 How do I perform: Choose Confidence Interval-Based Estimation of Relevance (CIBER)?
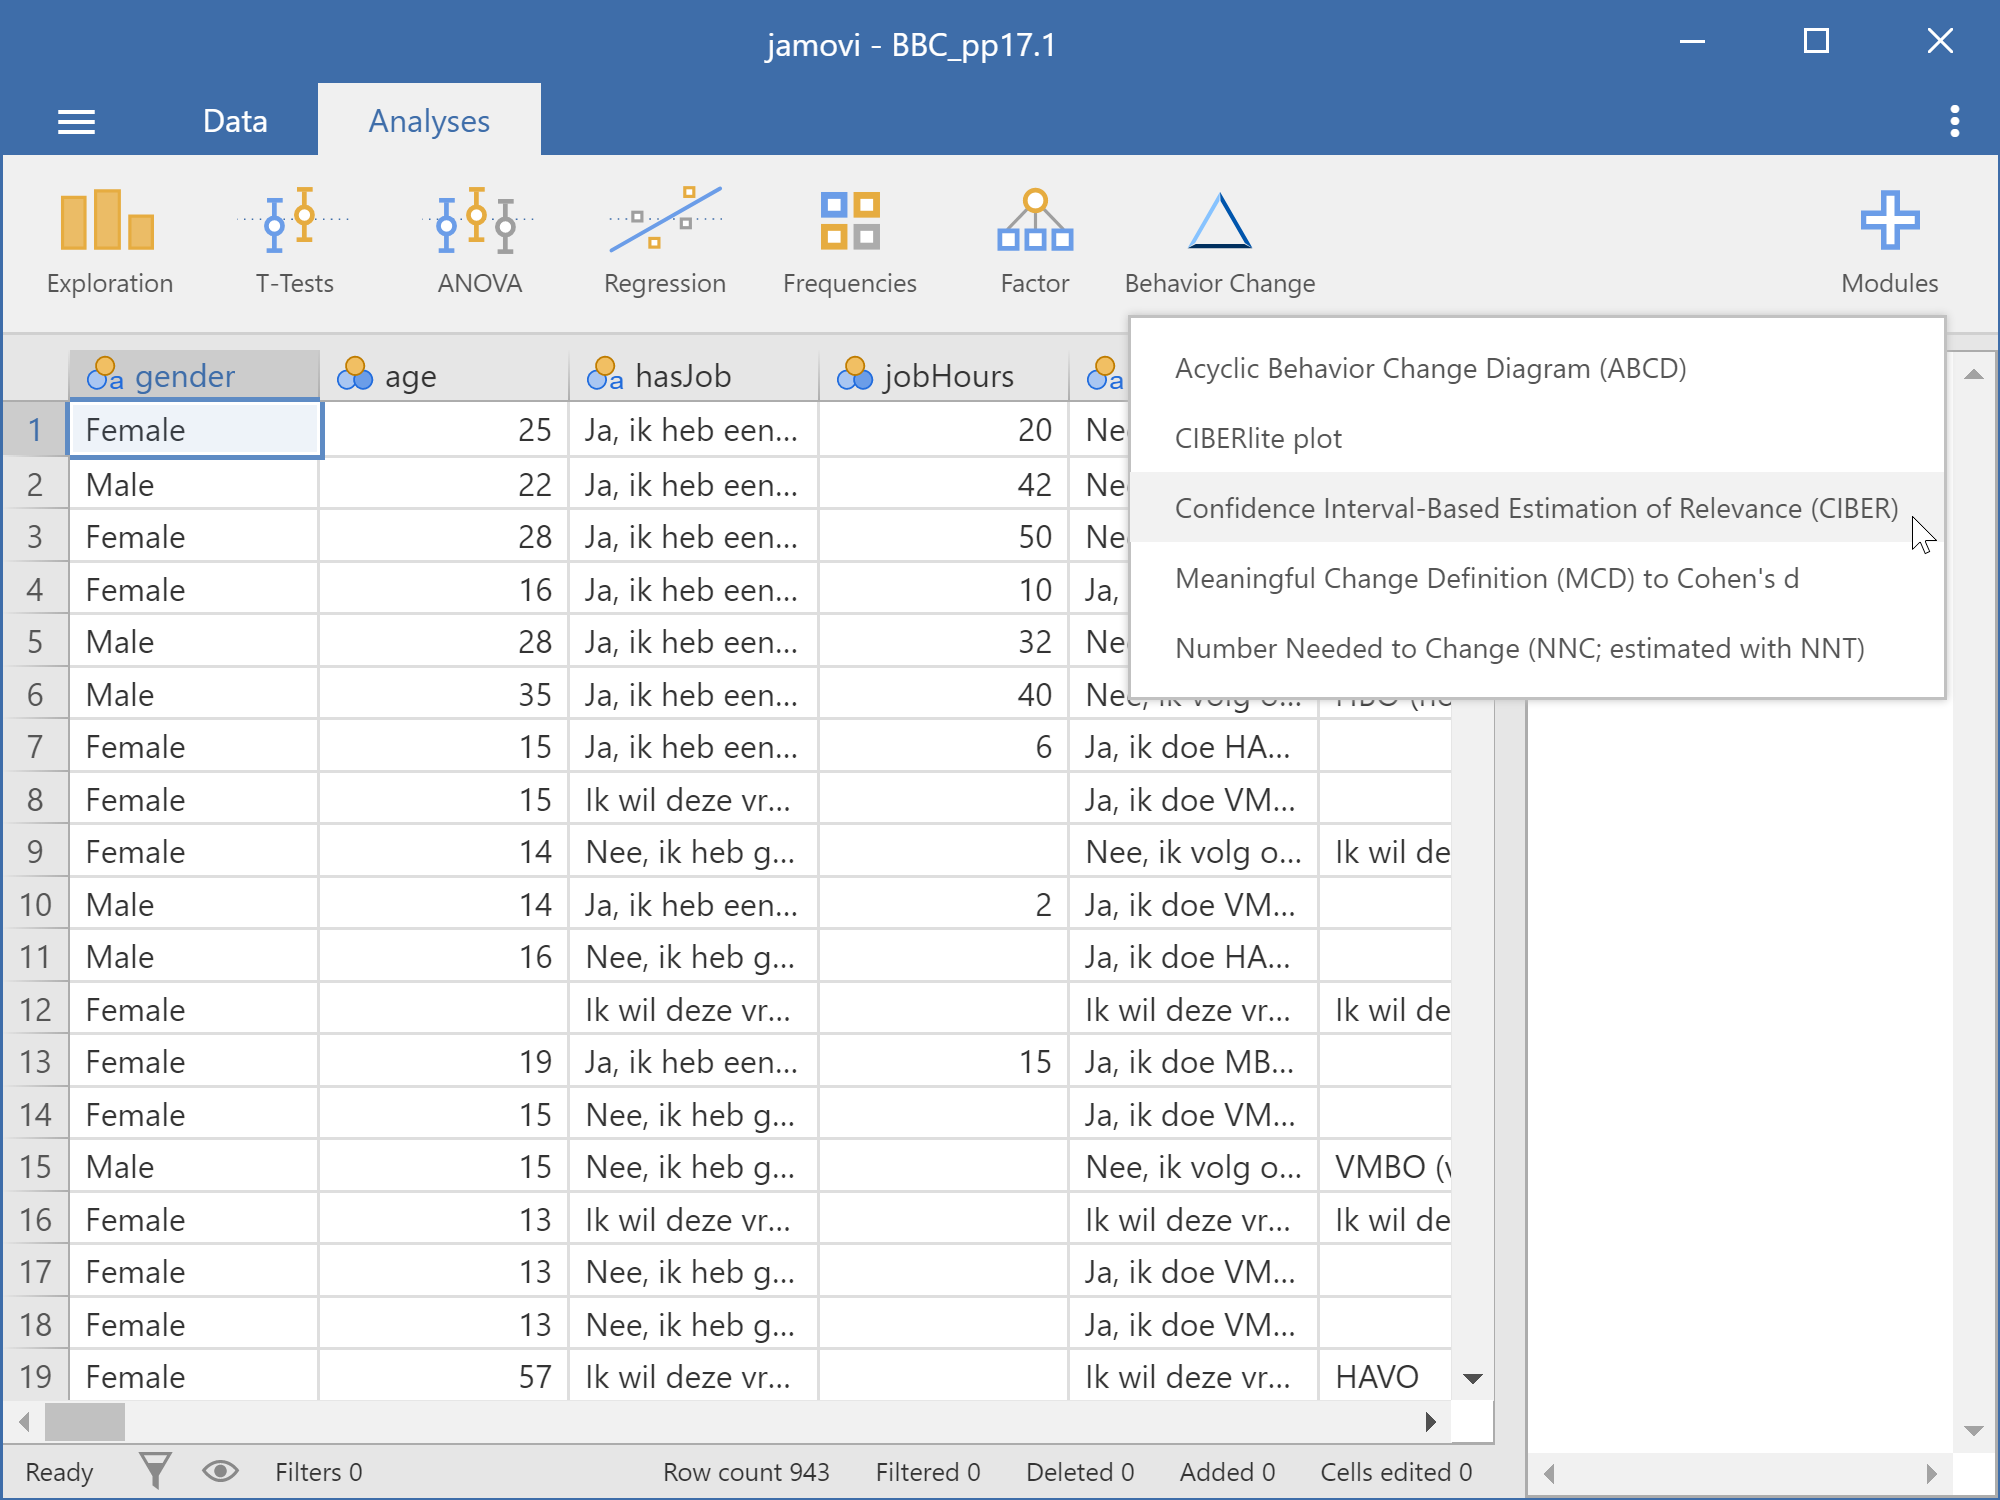pyautogui.click(x=1537, y=508)
